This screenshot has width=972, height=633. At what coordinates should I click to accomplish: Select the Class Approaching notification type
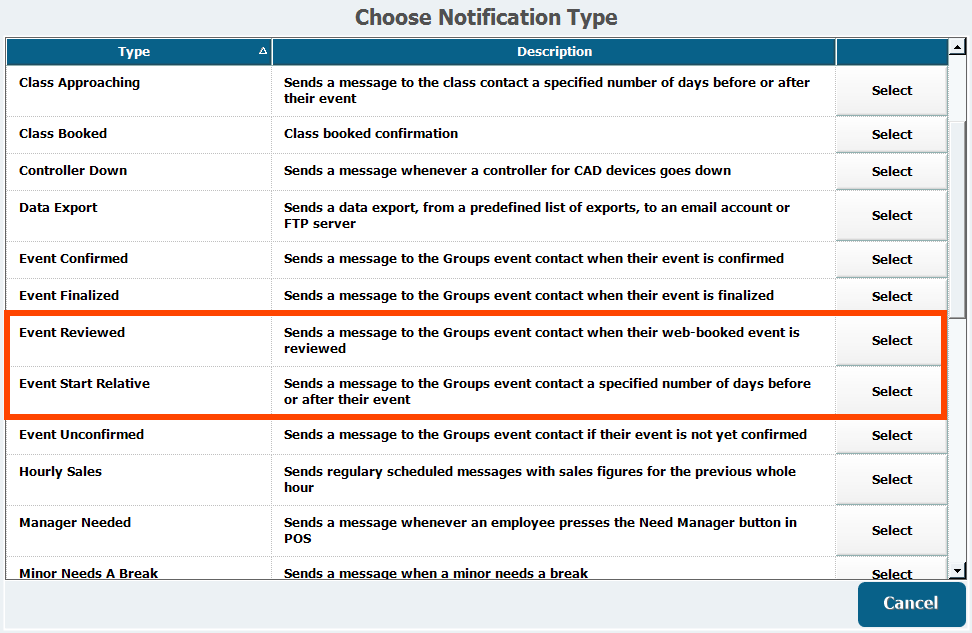pos(891,90)
